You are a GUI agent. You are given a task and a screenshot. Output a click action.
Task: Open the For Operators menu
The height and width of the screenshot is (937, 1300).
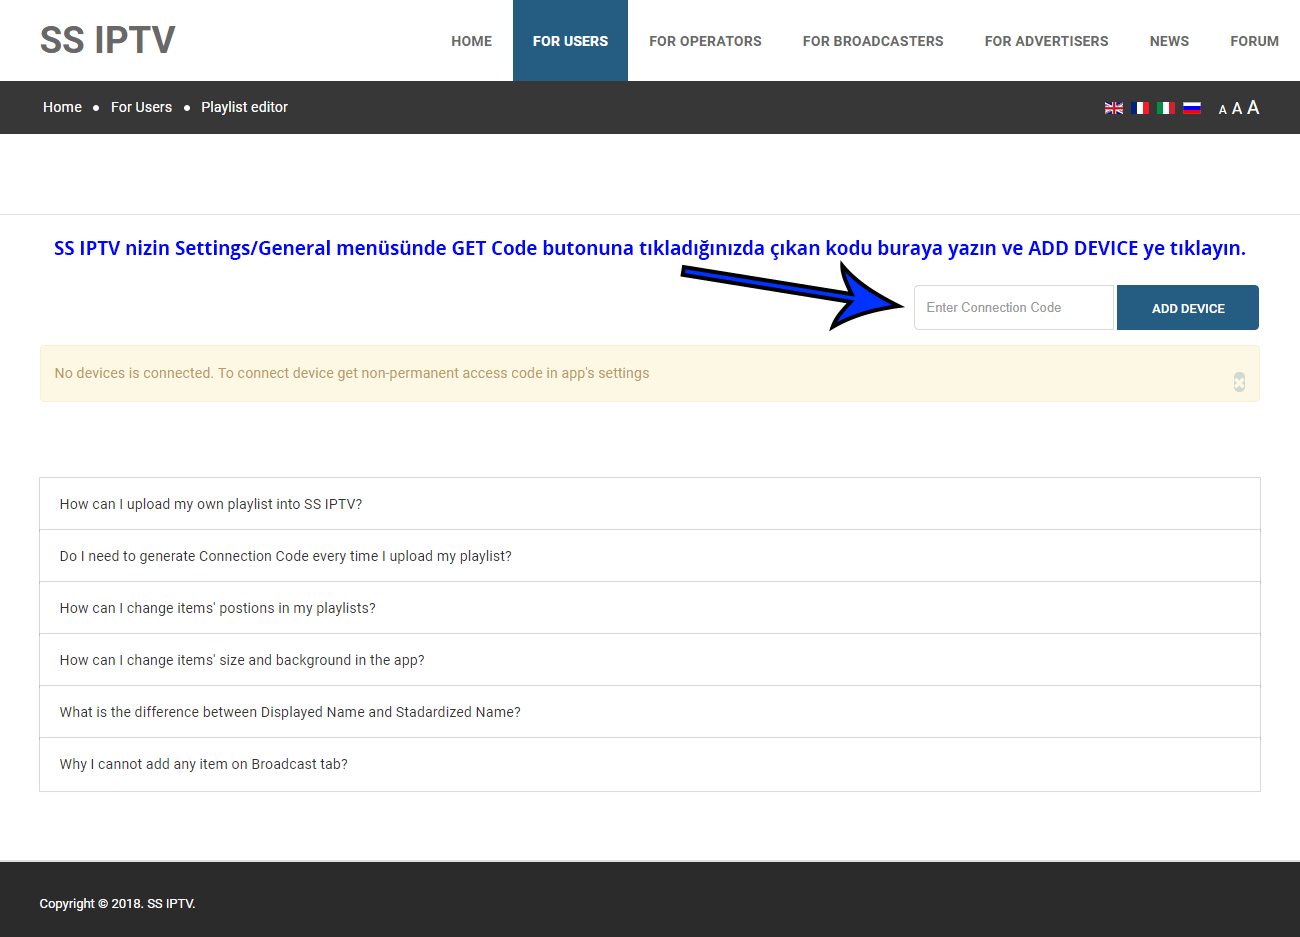tap(705, 41)
